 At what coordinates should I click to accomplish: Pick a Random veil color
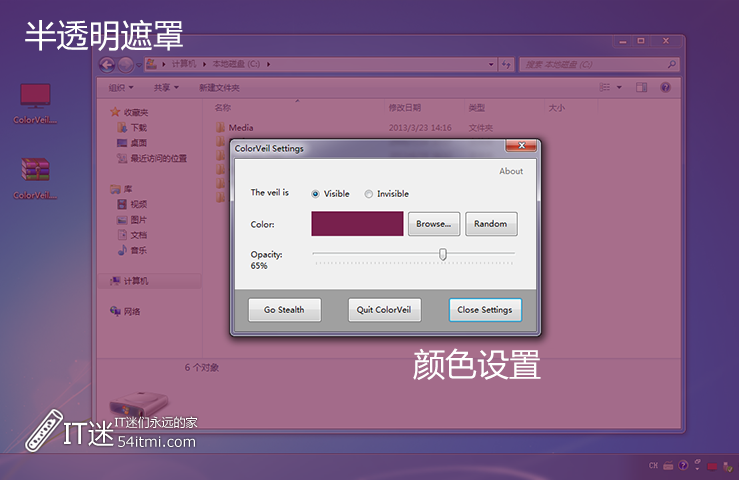[x=491, y=223]
